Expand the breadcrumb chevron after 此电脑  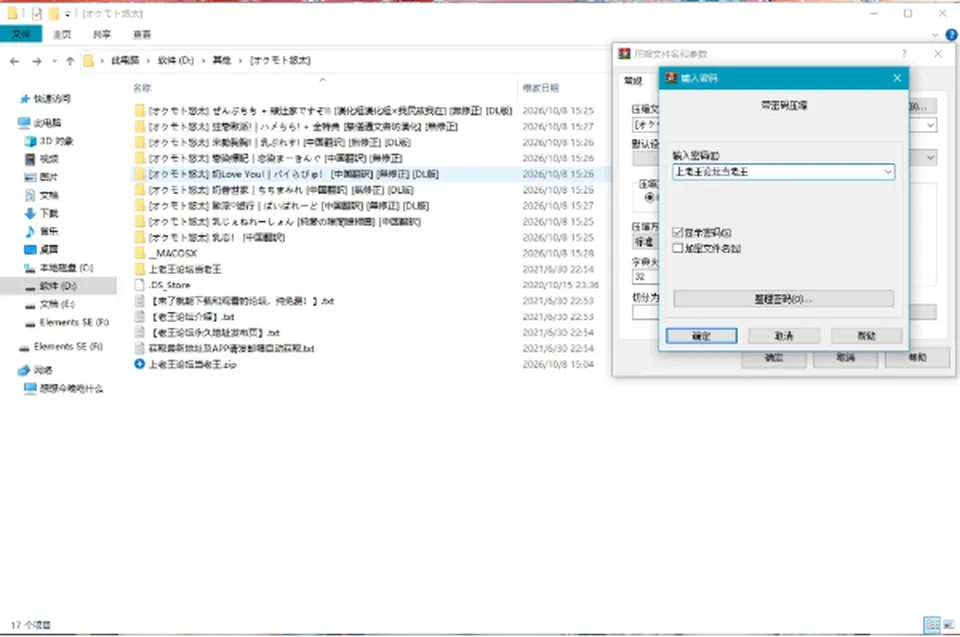pos(148,61)
